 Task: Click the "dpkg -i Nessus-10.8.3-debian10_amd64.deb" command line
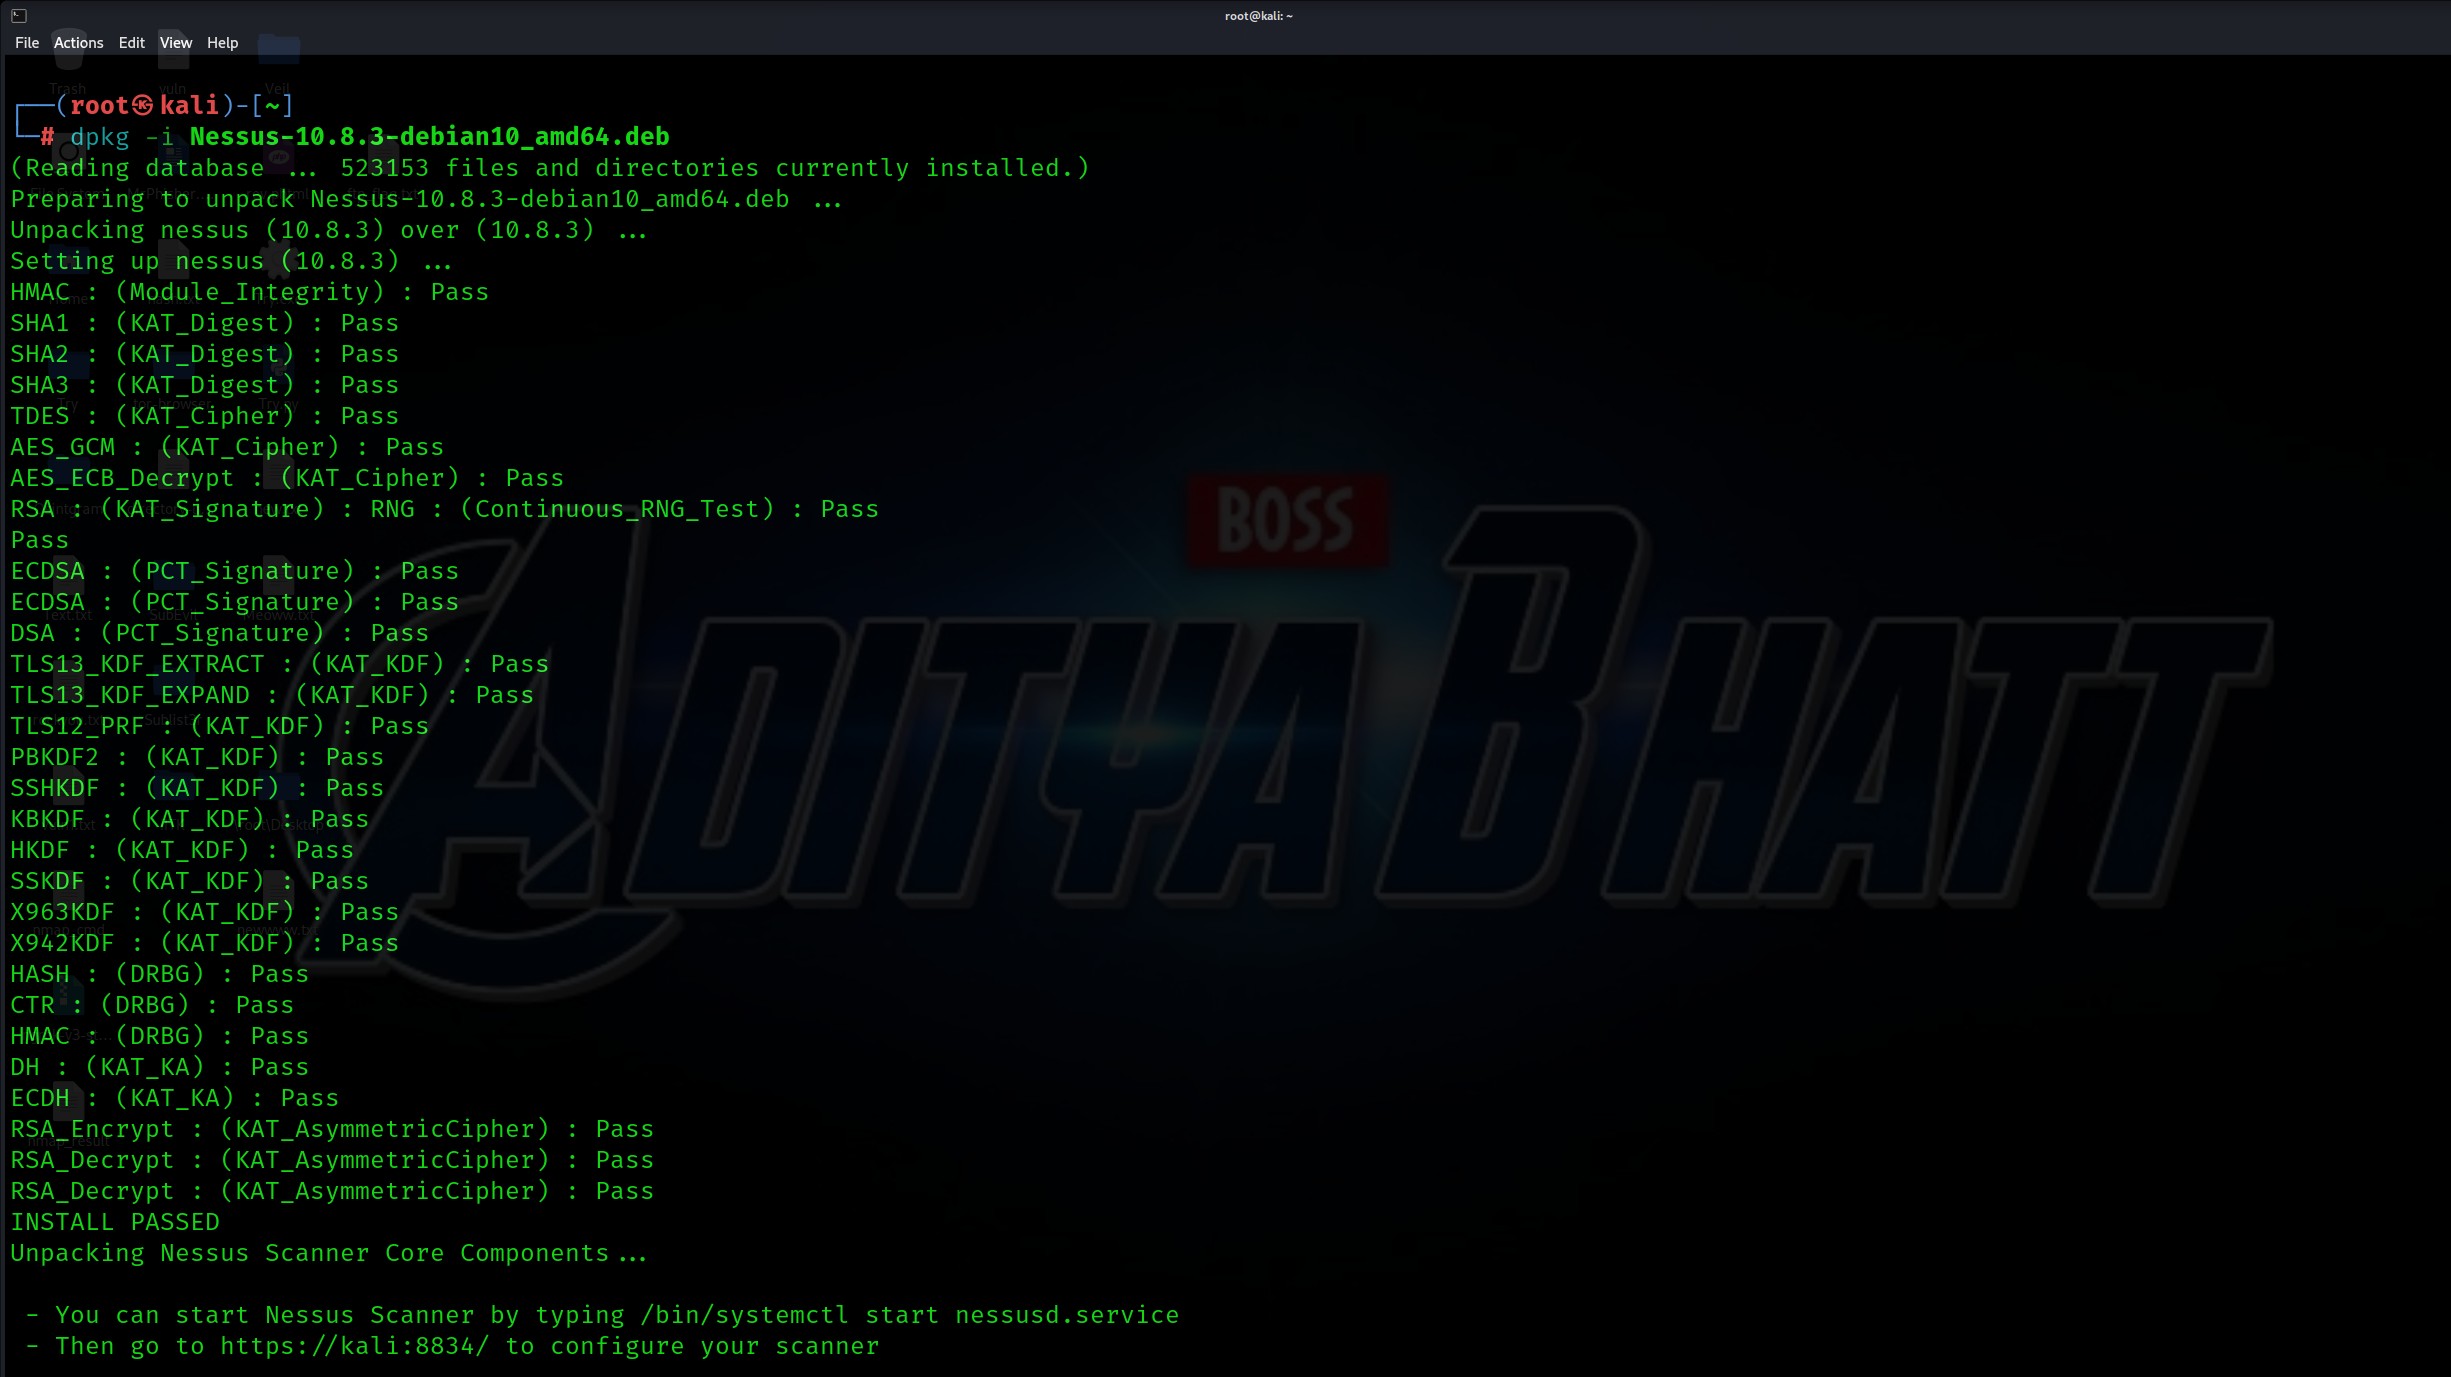point(369,137)
